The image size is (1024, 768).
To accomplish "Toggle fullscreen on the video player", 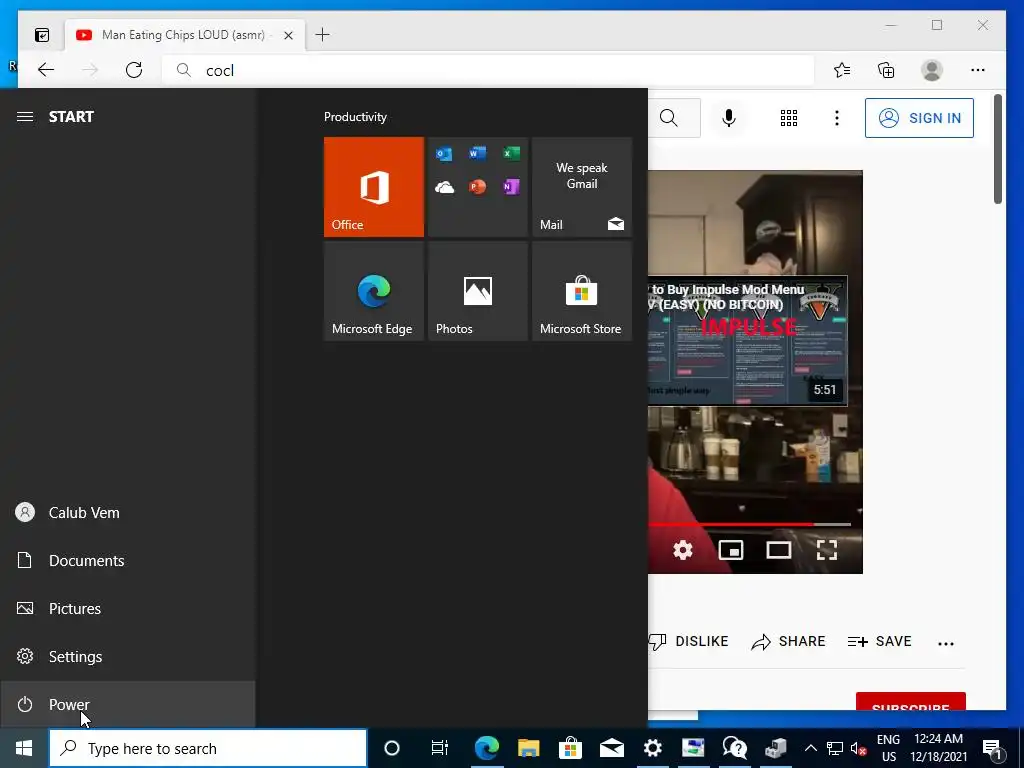I will click(x=827, y=550).
